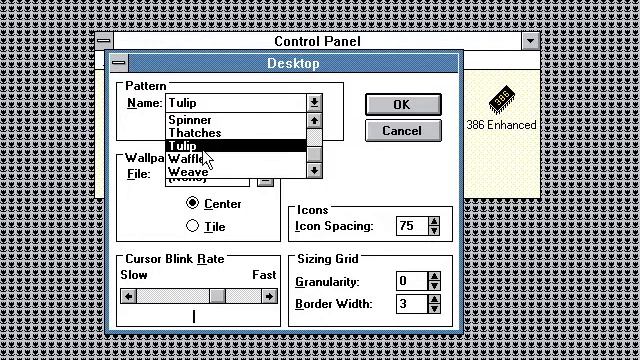
Task: Click the Granularity value field
Action: point(412,281)
